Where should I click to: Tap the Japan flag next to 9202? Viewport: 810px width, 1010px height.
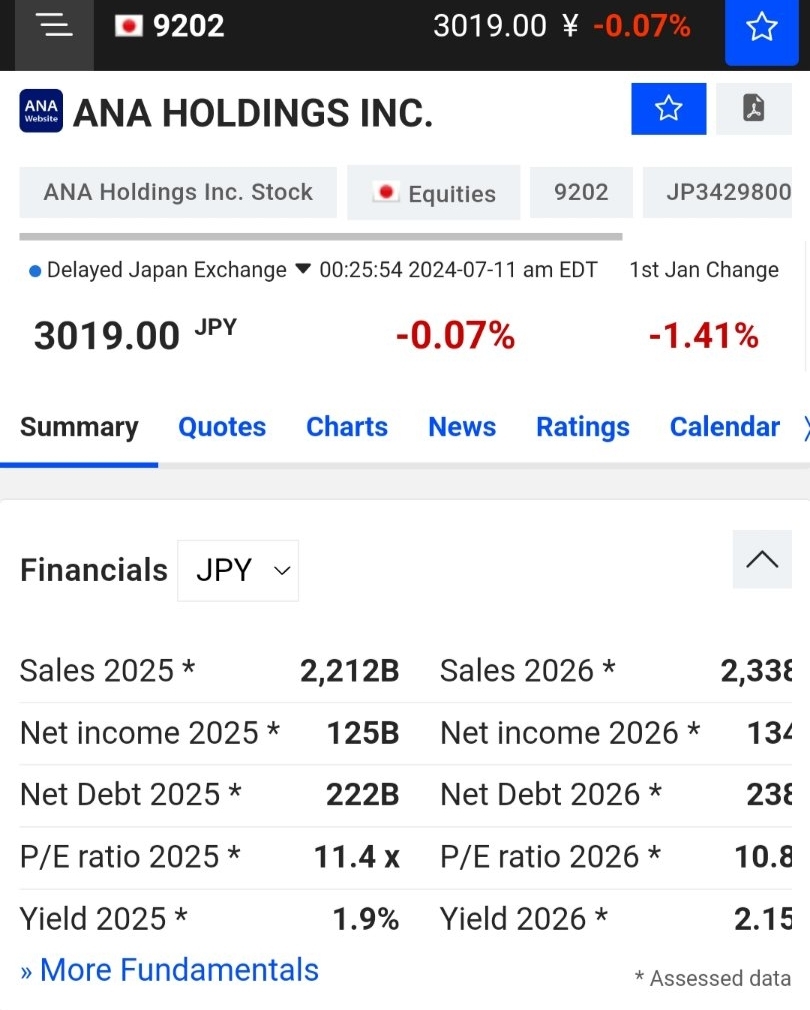129,26
